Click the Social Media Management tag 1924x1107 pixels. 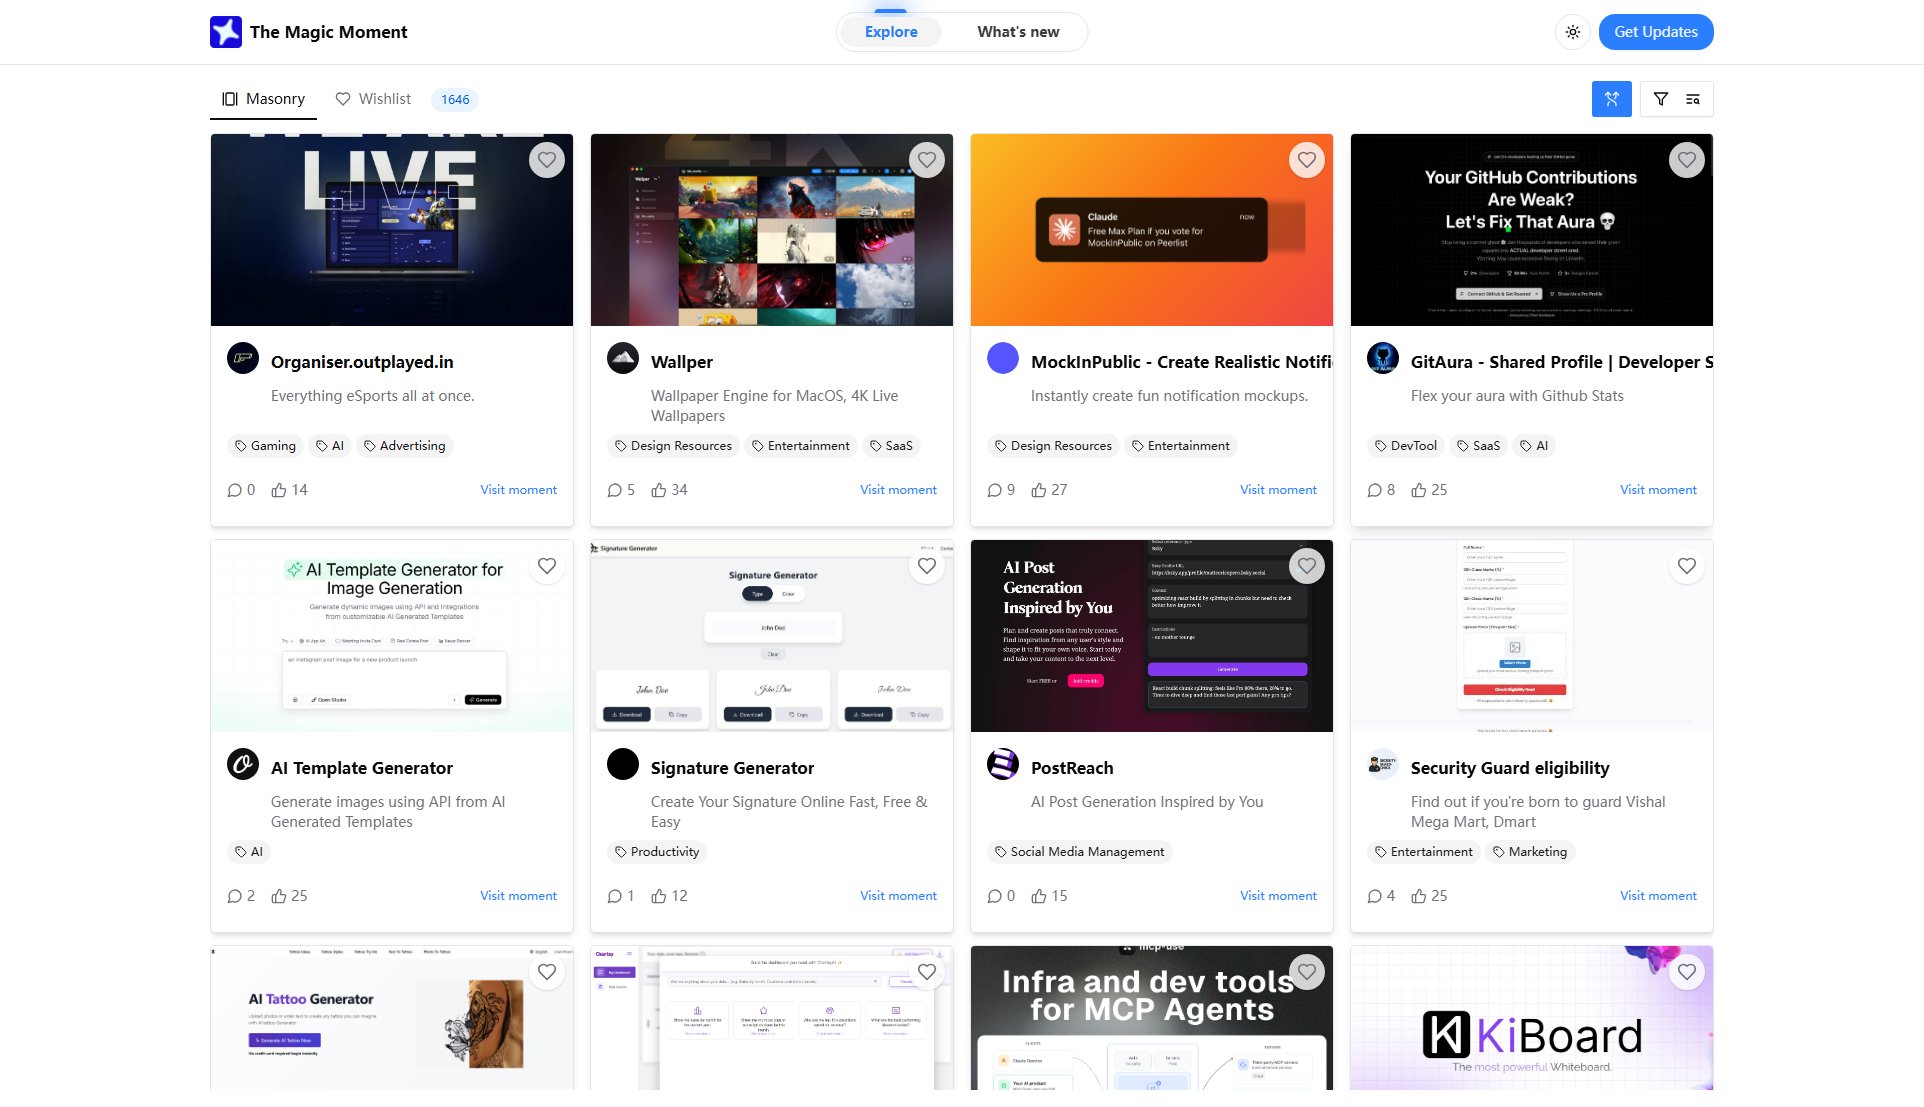[x=1079, y=852]
